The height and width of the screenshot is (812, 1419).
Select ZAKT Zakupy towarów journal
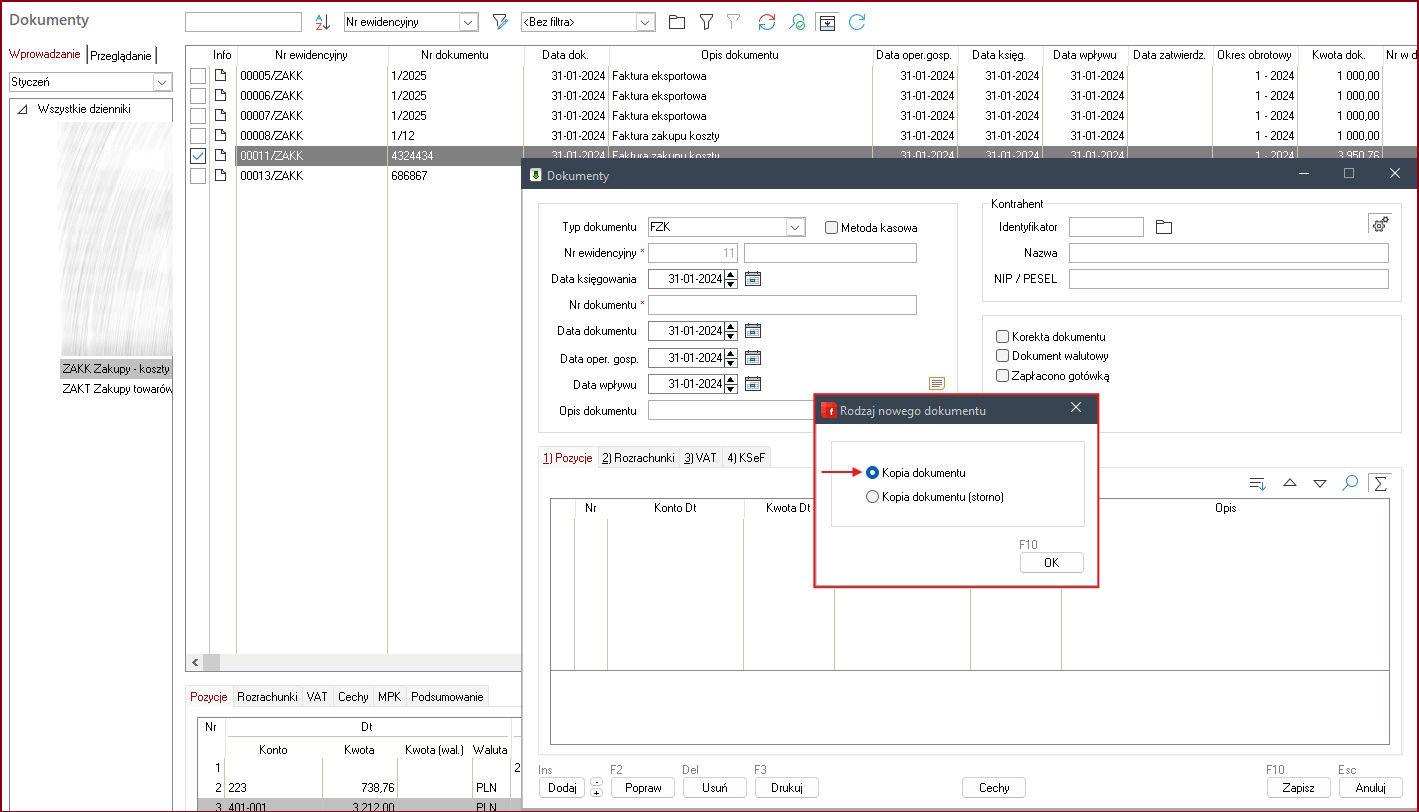point(117,389)
